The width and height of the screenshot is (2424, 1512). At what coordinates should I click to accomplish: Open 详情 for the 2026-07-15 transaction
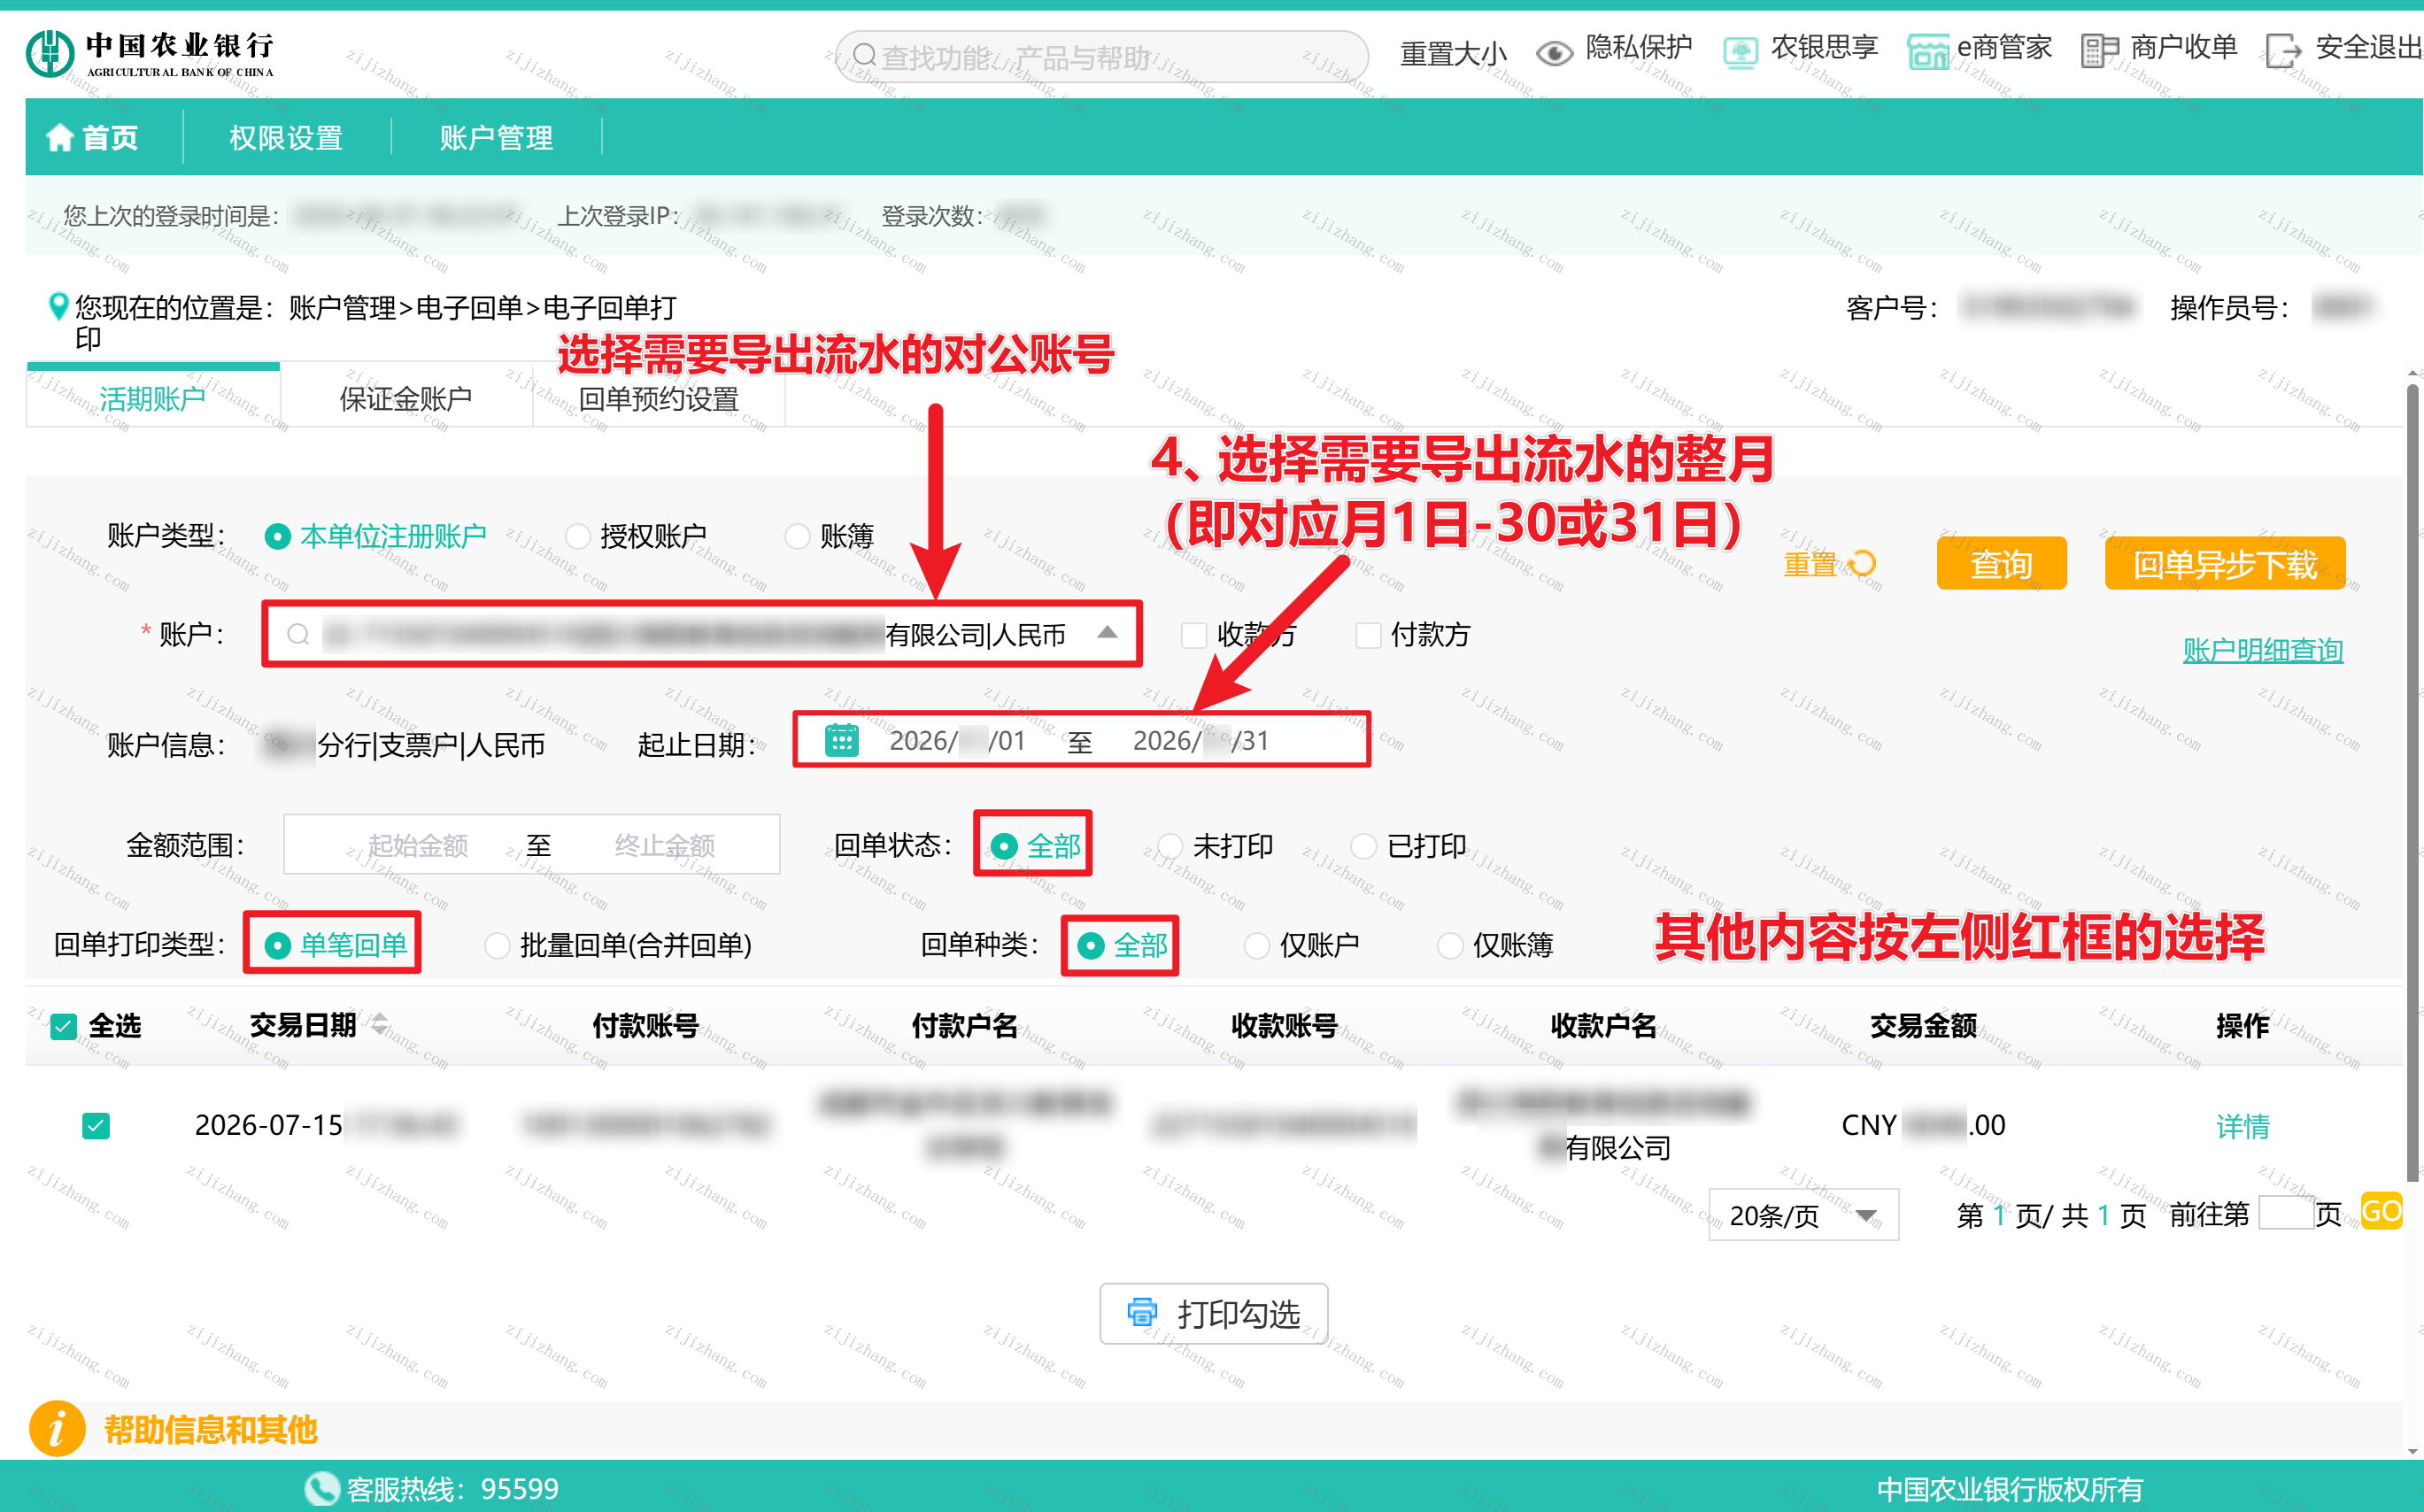pyautogui.click(x=2243, y=1126)
